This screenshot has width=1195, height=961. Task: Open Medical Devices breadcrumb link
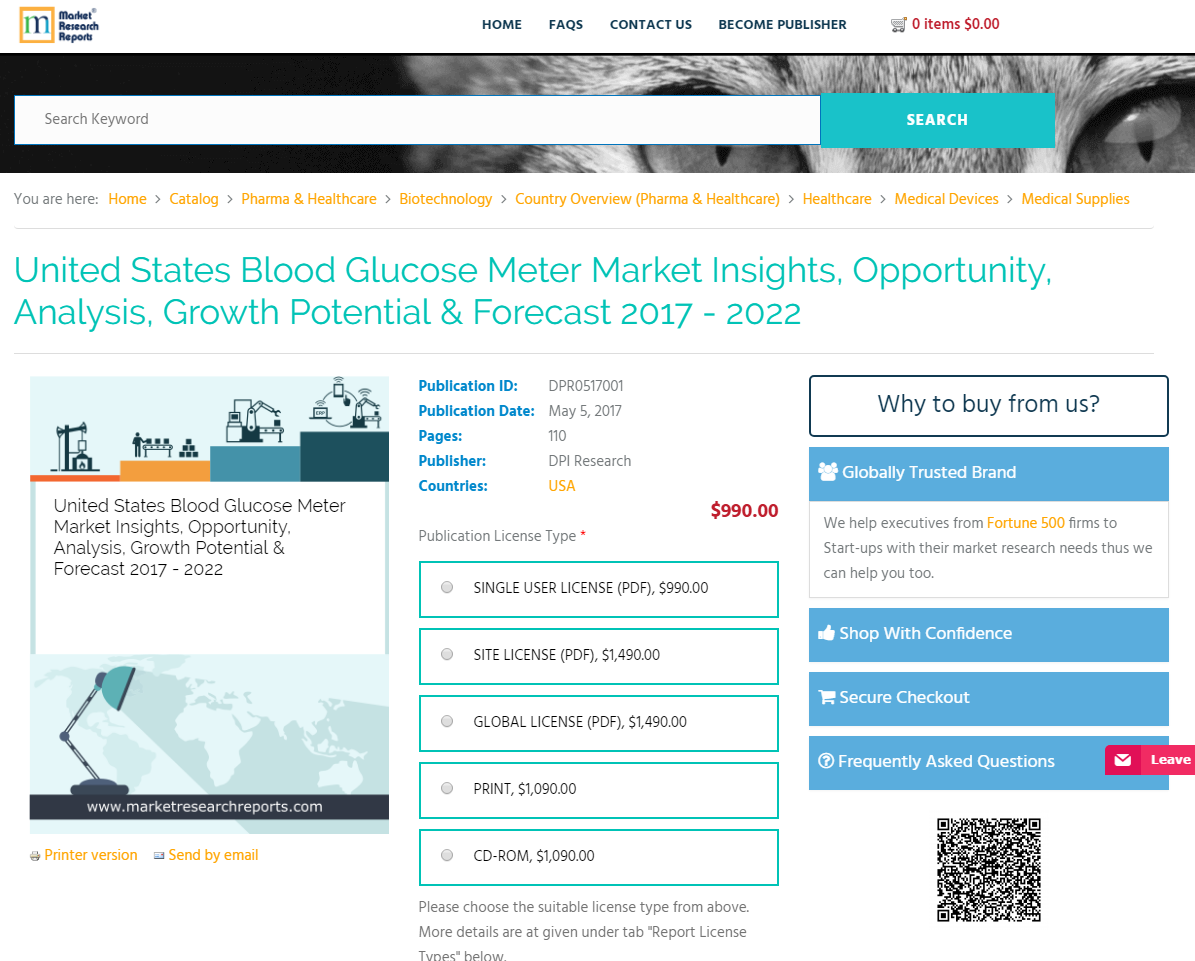pos(946,199)
